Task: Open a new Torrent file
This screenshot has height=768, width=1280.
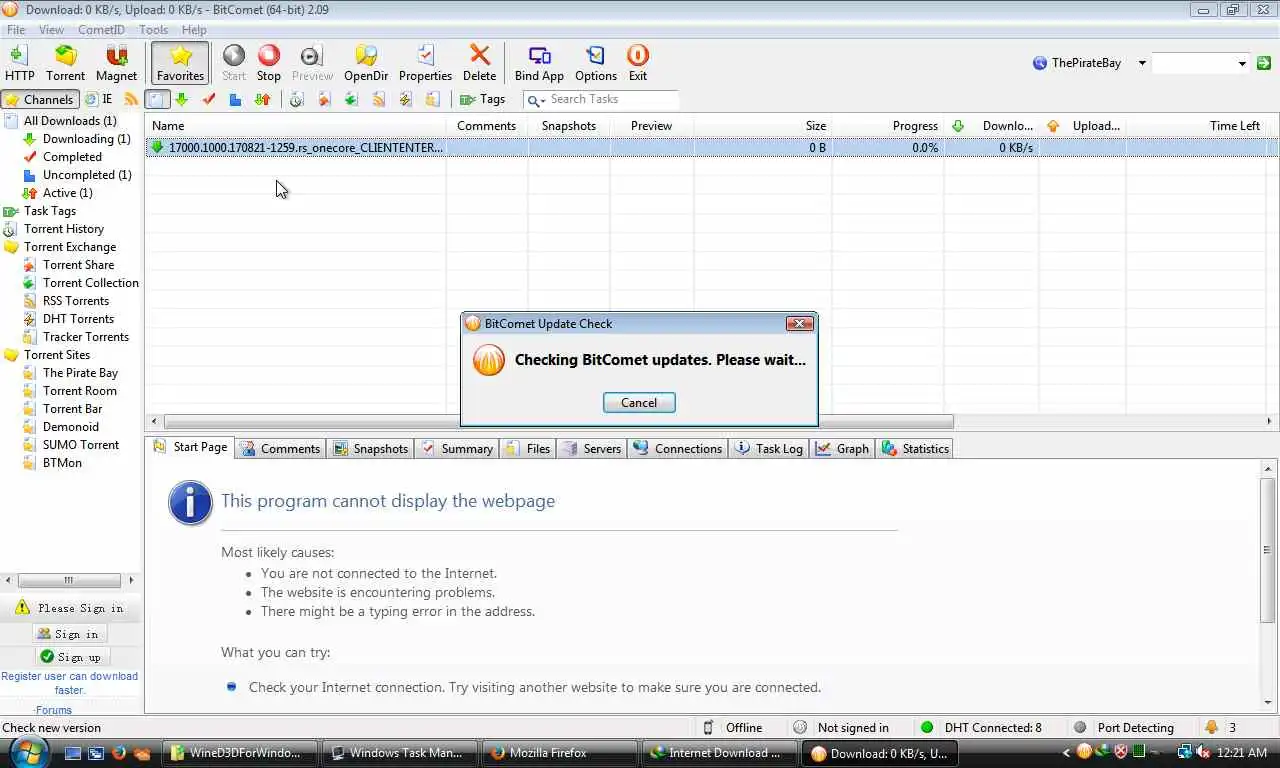Action: (65, 62)
